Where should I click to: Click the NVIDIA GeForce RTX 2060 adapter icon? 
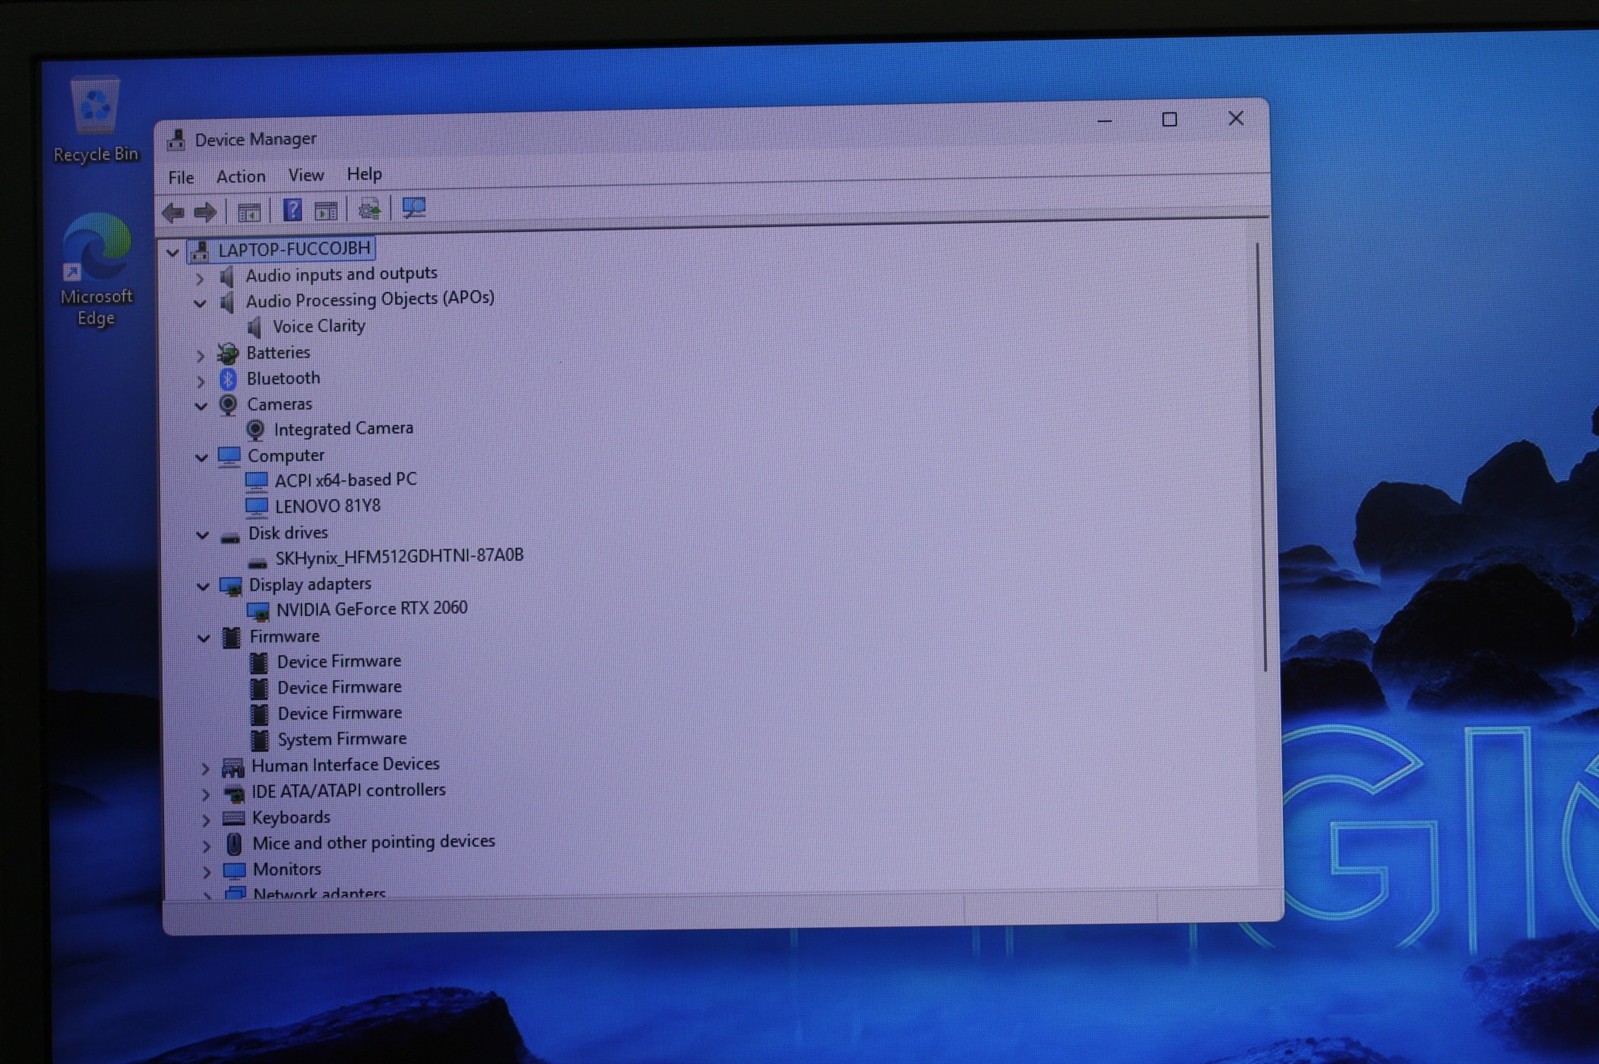click(258, 610)
